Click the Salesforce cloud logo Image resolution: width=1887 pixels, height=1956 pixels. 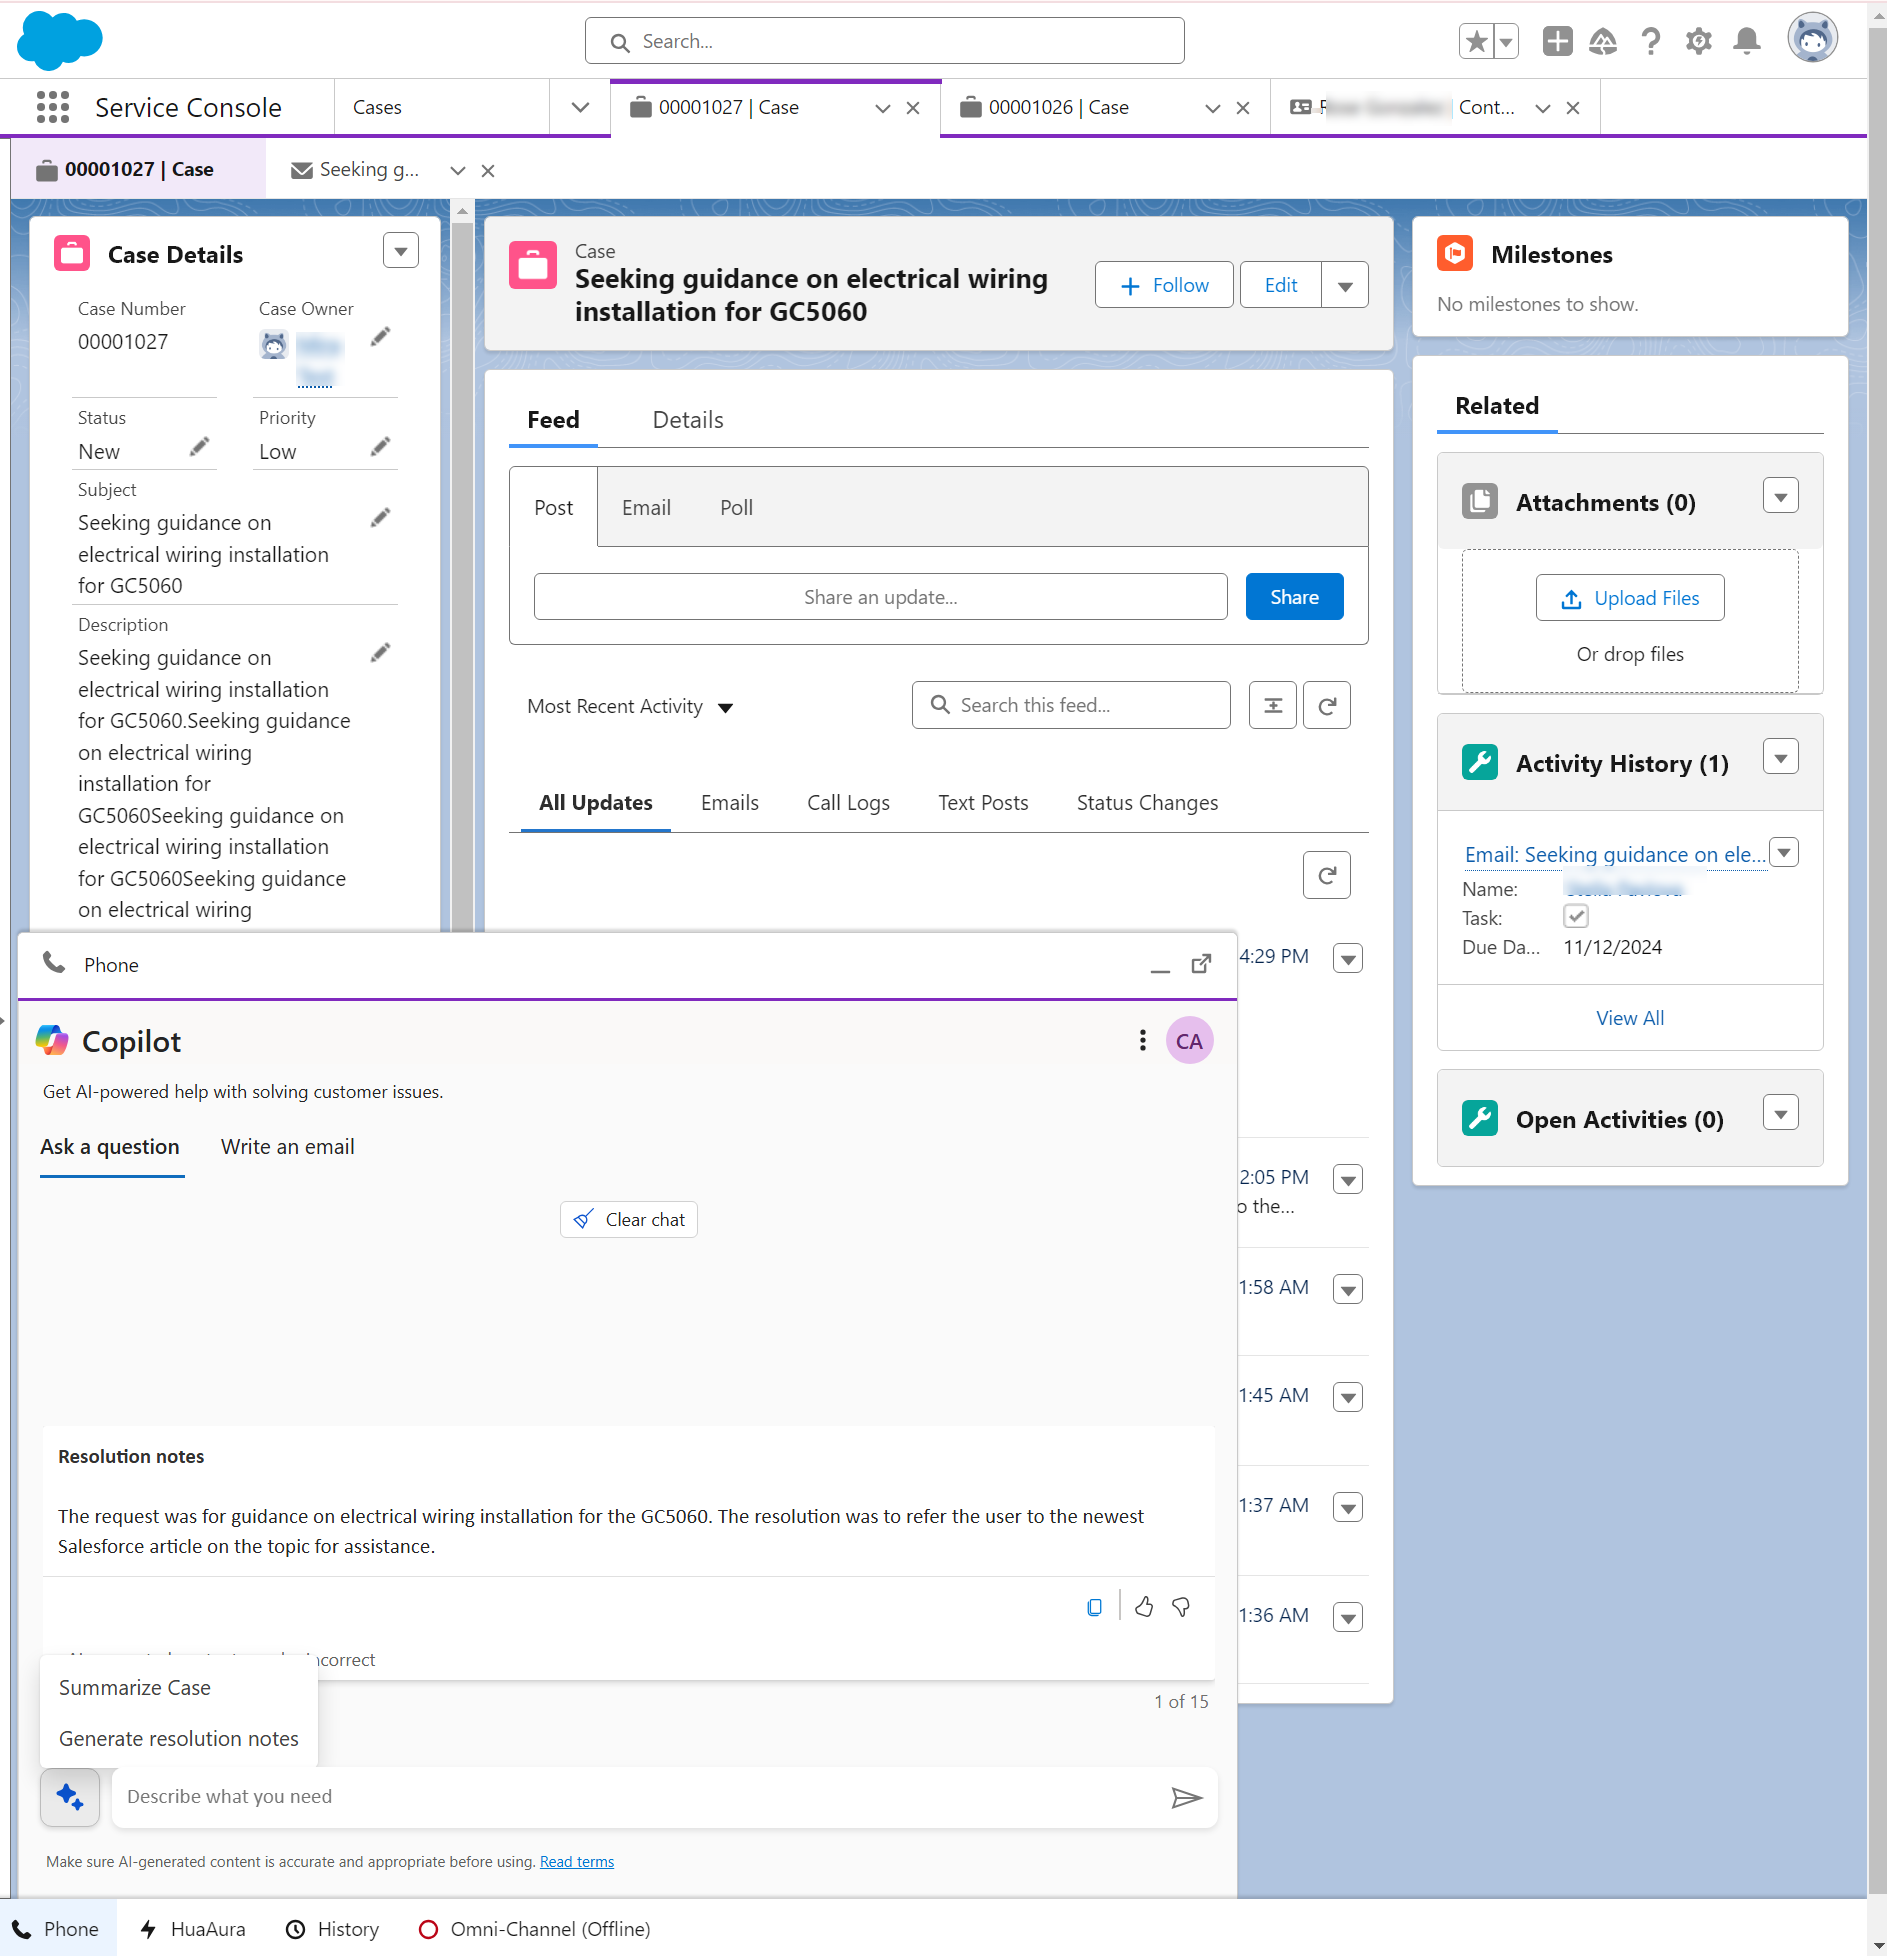click(60, 41)
